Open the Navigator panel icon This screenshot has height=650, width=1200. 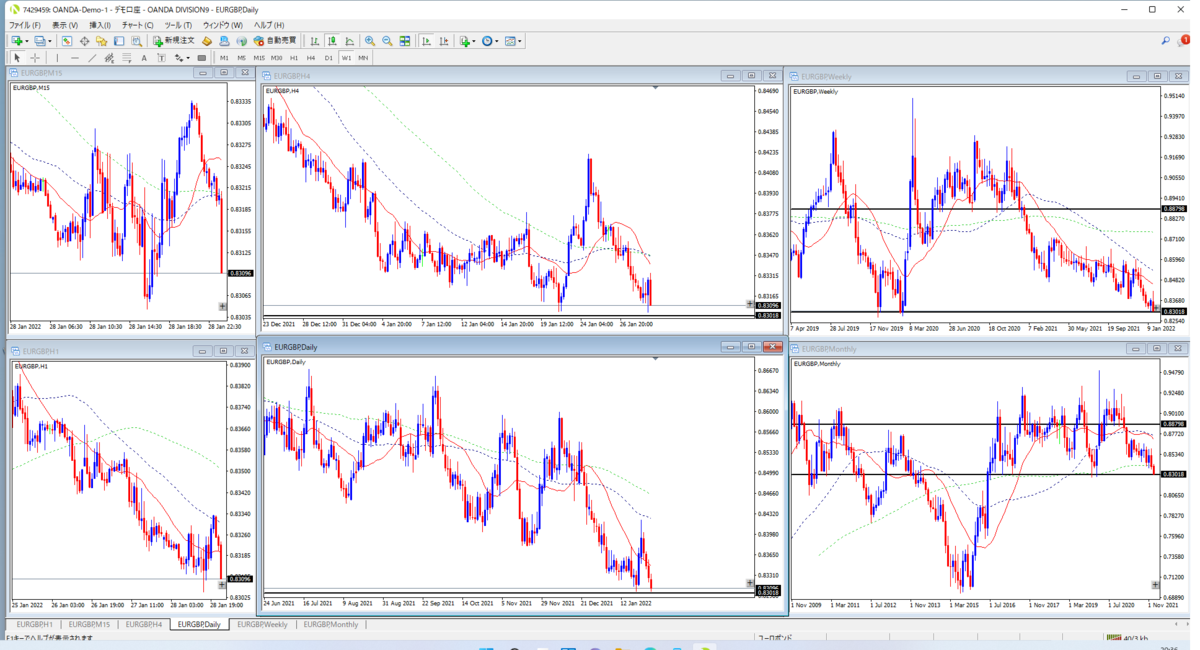(101, 41)
